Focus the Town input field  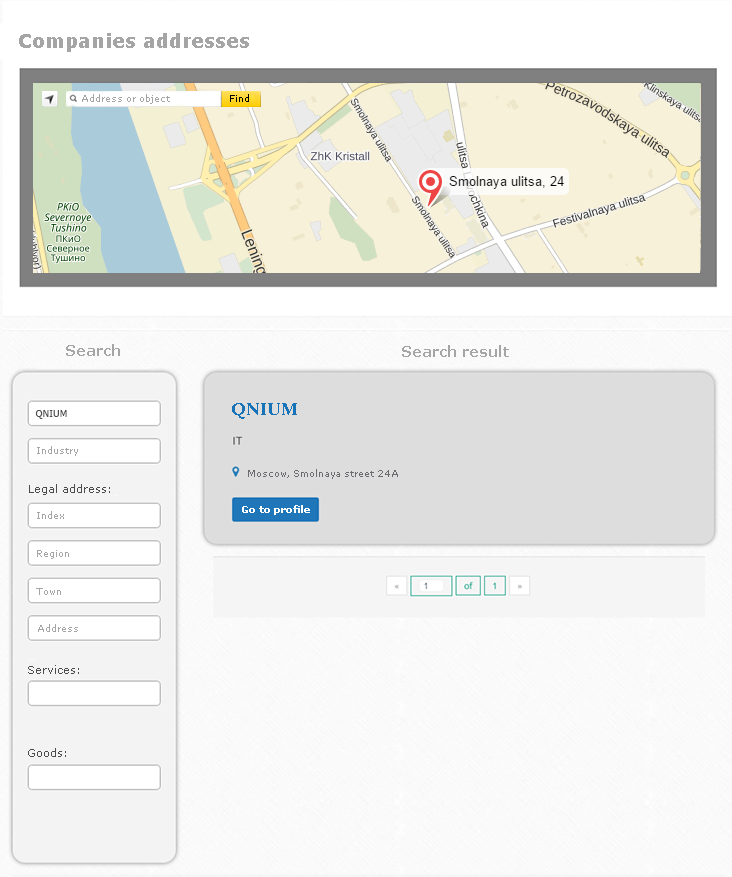pyautogui.click(x=94, y=591)
